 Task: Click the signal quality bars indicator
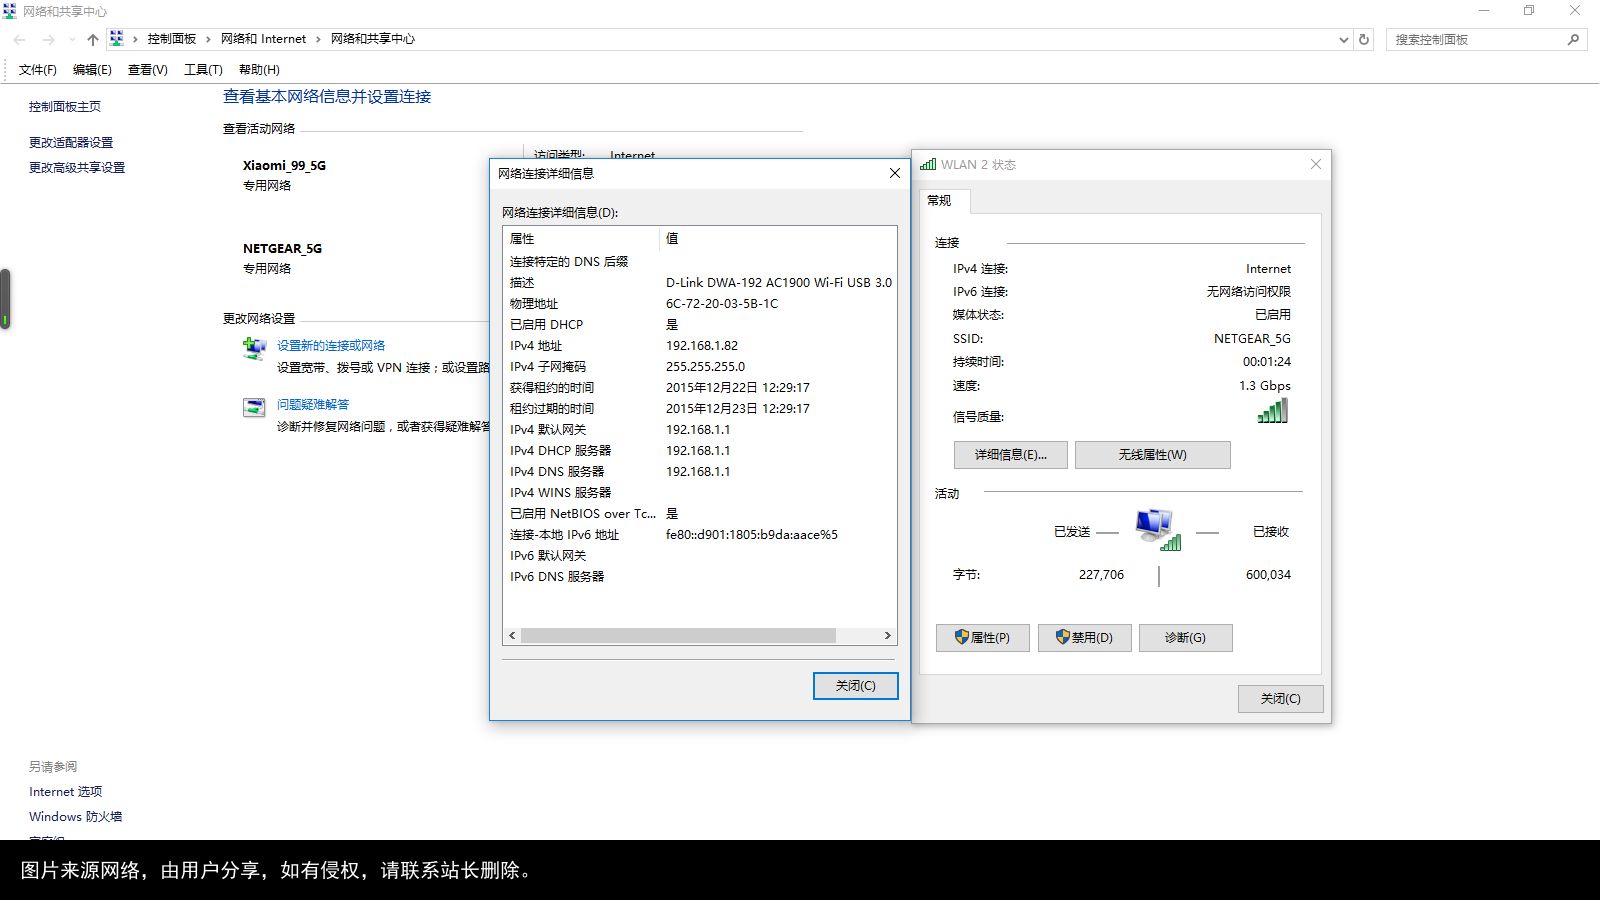tap(1271, 410)
